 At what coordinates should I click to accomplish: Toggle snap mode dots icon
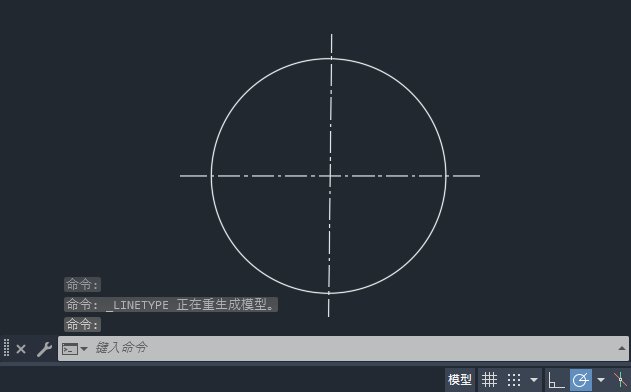pos(514,380)
